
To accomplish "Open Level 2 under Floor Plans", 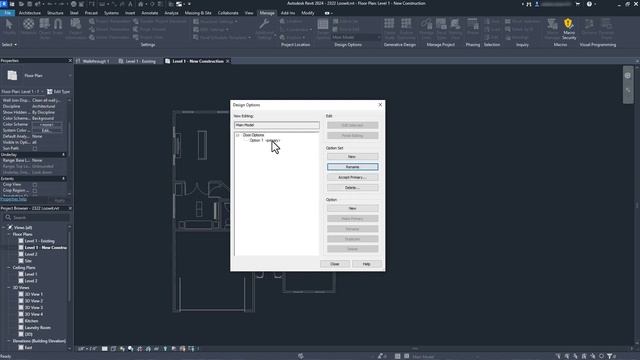I will pyautogui.click(x=31, y=254).
